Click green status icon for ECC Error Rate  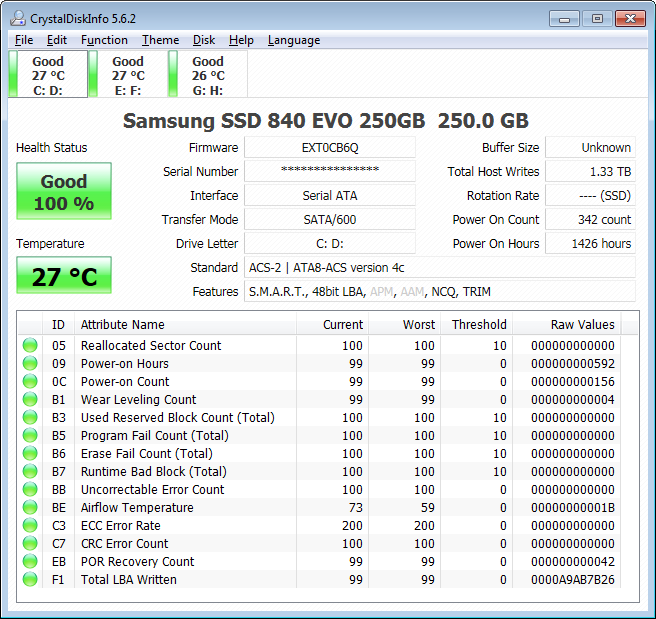click(x=30, y=525)
